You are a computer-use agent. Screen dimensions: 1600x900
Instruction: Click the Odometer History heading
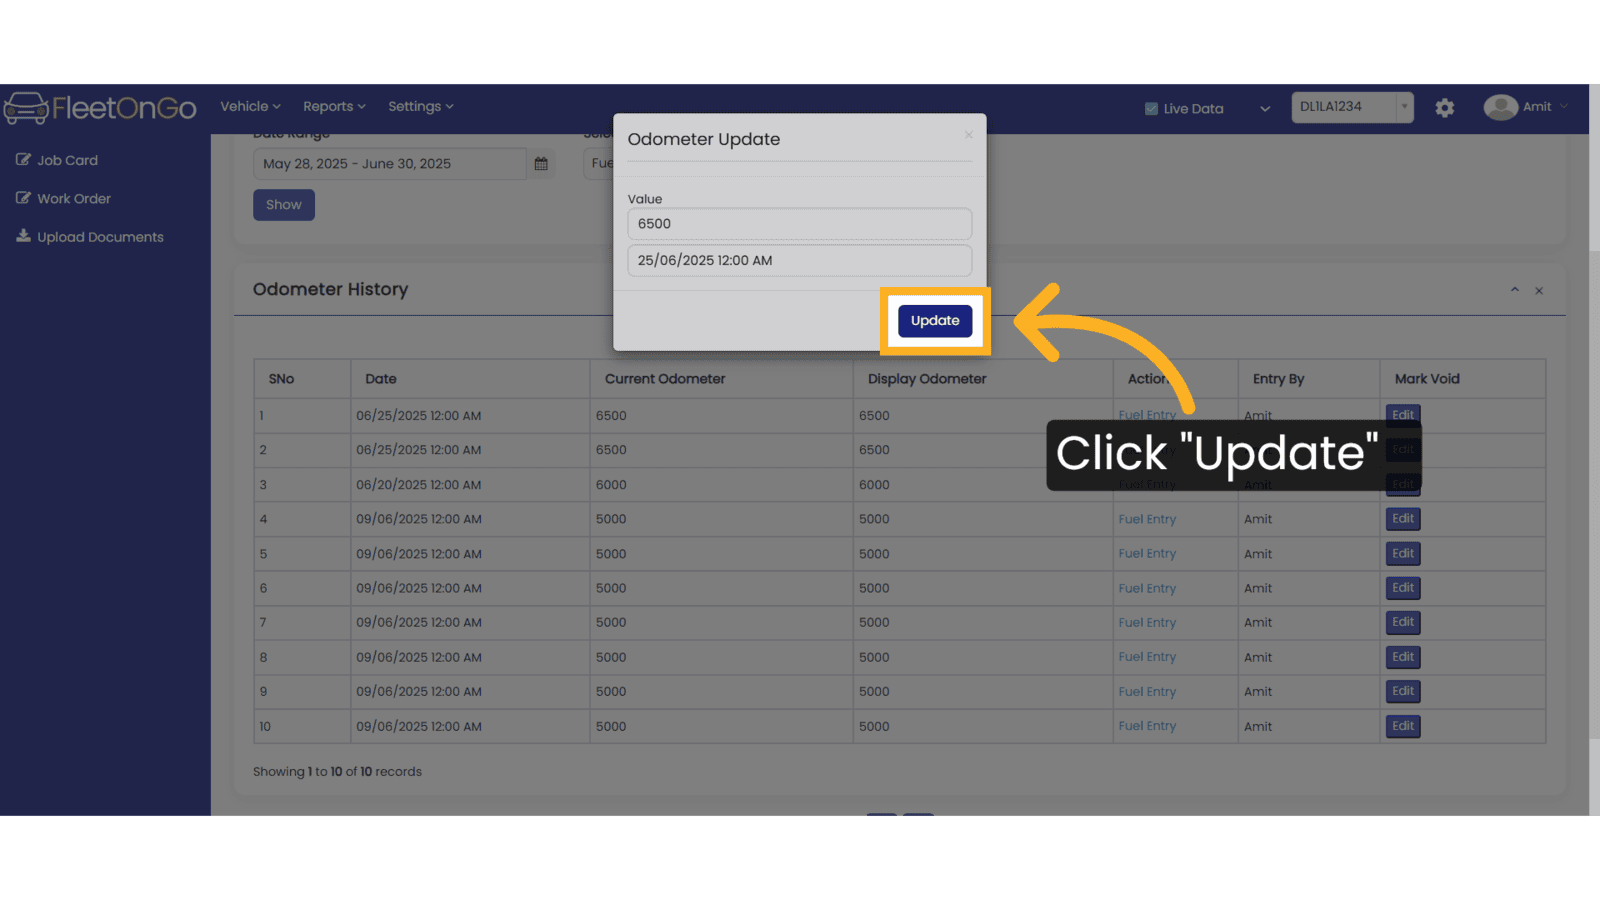[x=330, y=289]
